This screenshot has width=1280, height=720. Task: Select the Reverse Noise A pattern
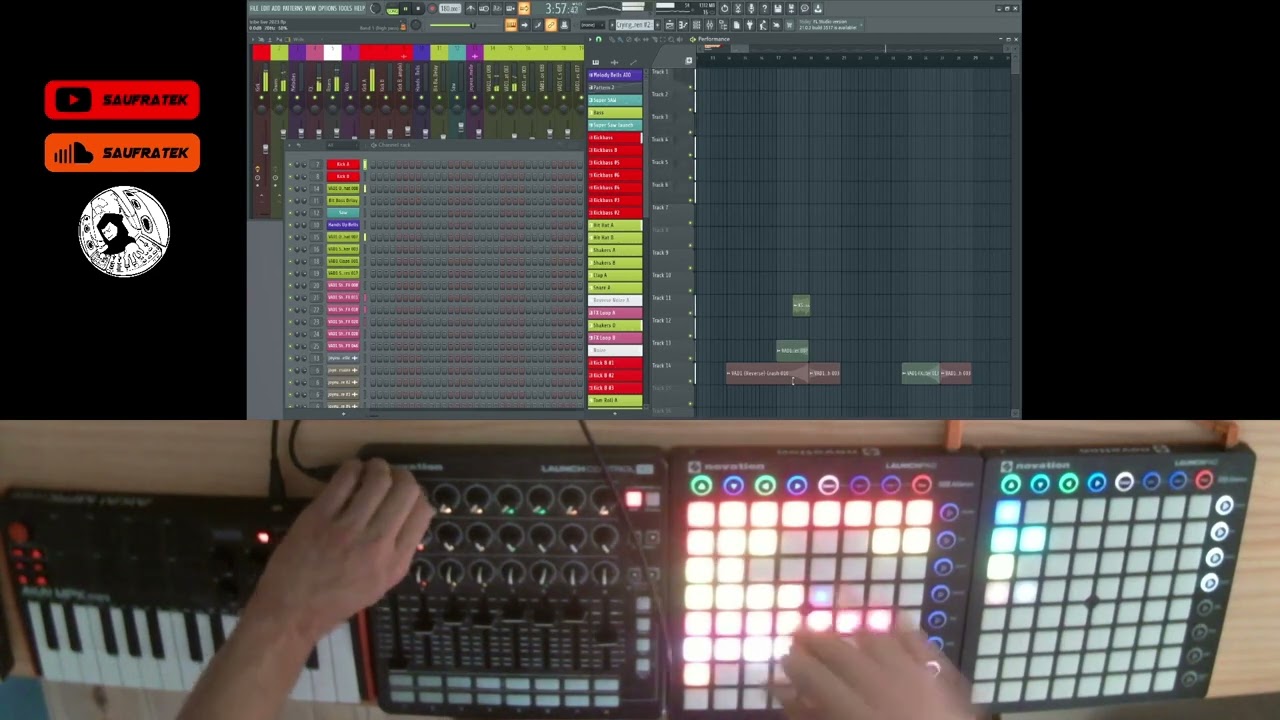click(615, 300)
